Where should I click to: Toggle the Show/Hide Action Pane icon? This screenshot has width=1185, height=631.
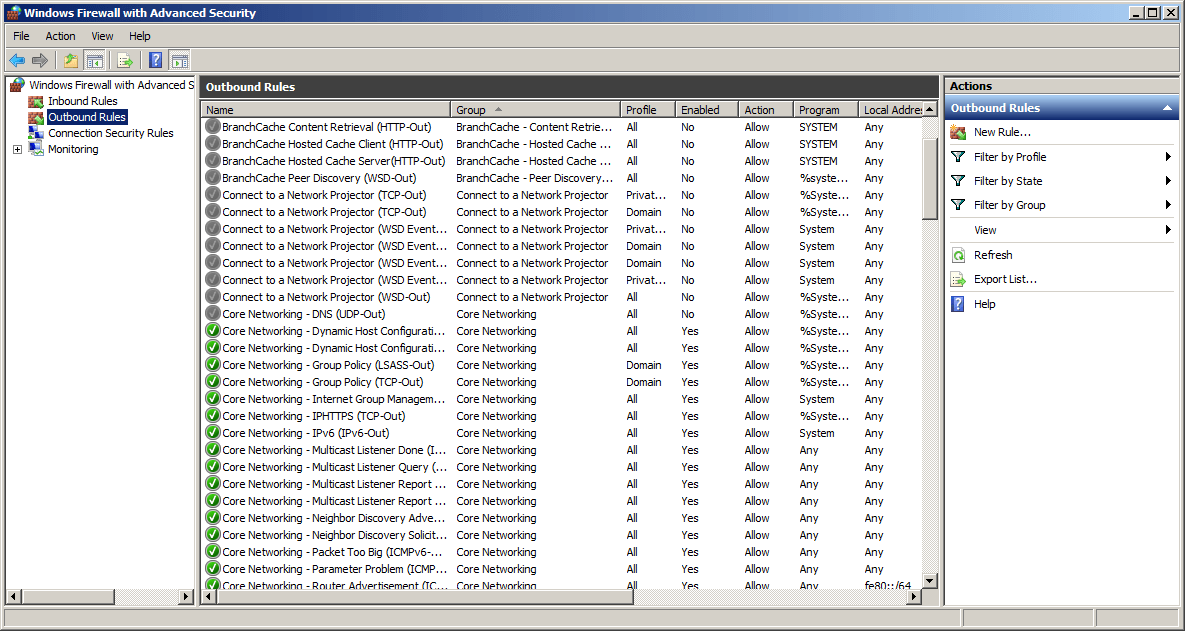click(179, 60)
